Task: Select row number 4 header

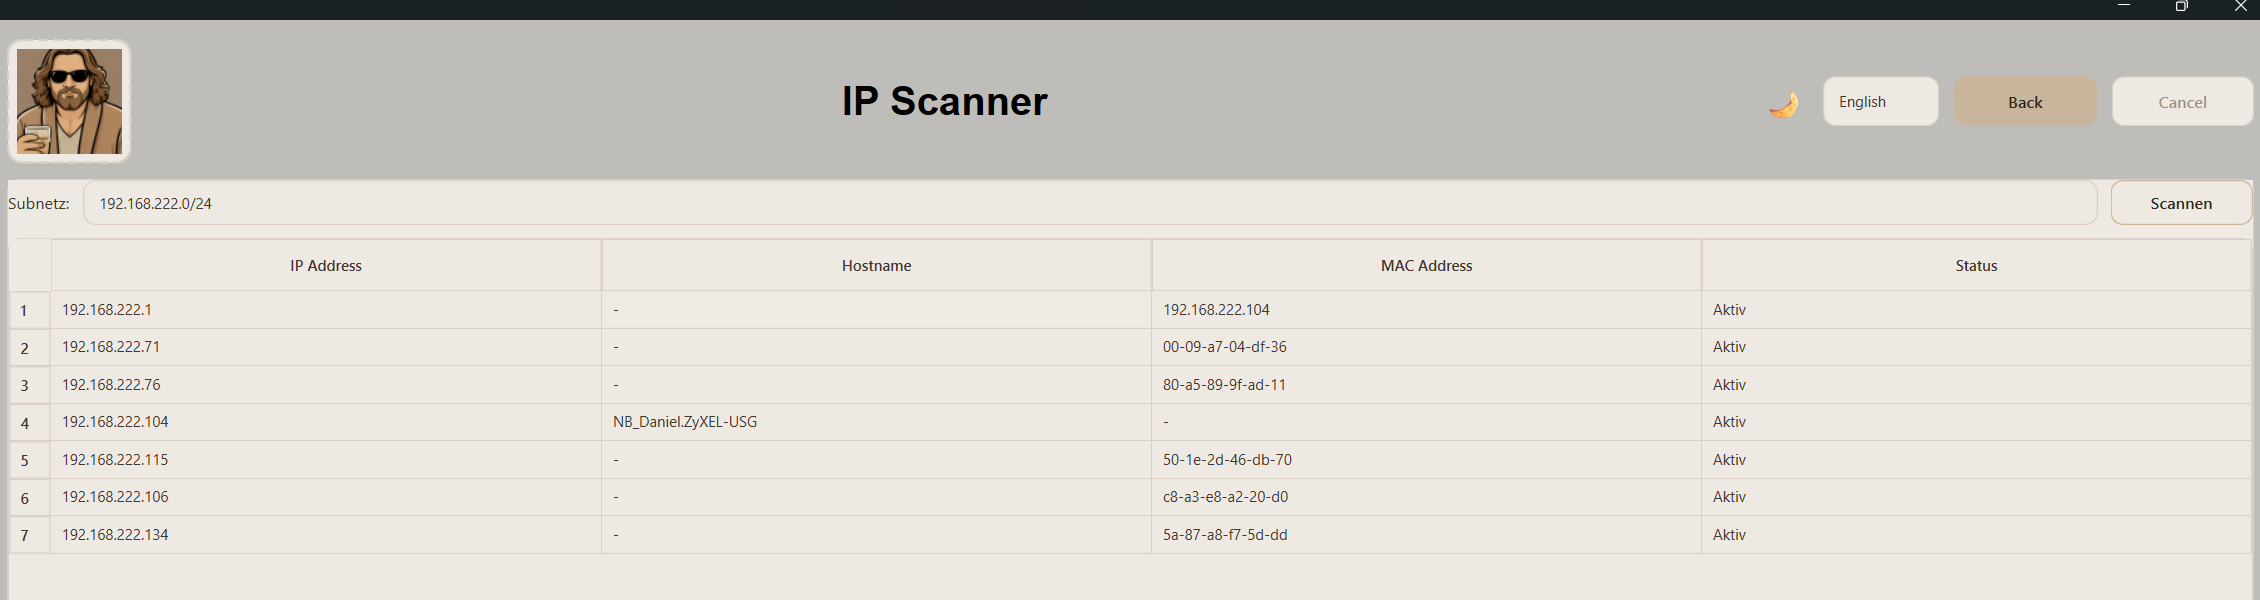Action: click(29, 422)
